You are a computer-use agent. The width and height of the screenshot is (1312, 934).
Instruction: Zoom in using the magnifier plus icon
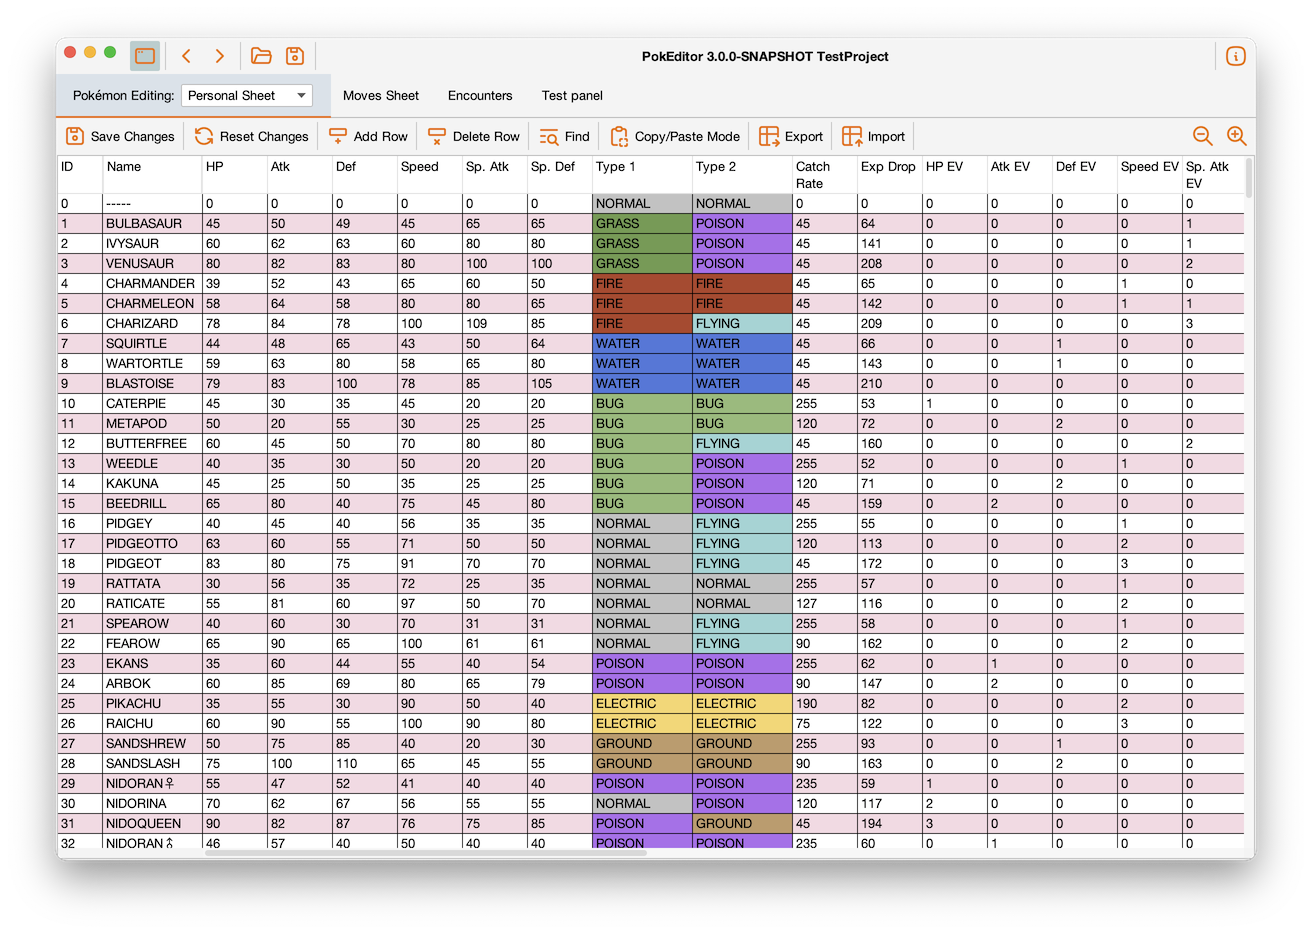[1237, 136]
